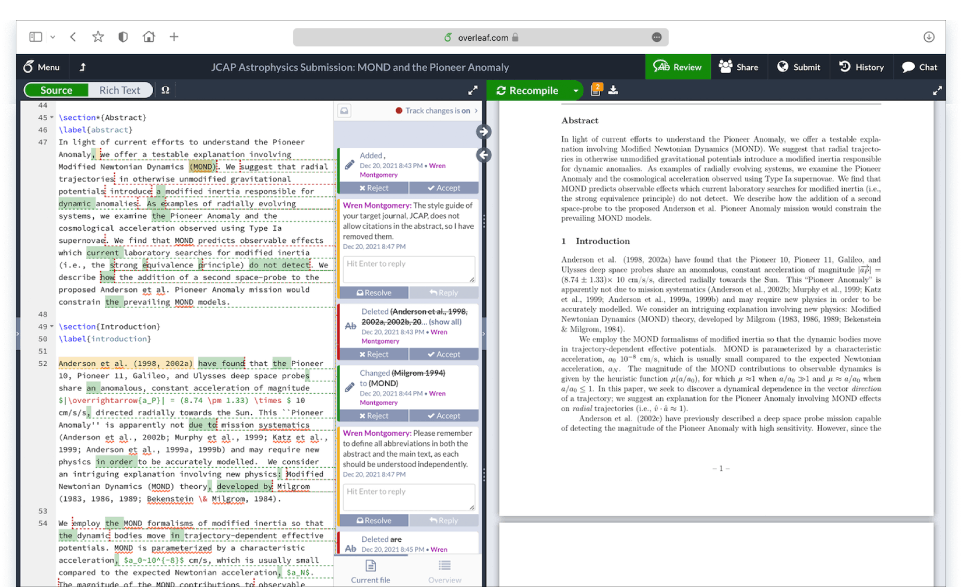The image size is (962, 587).
Task: Click reply field under abbreviations comment
Action: [409, 497]
